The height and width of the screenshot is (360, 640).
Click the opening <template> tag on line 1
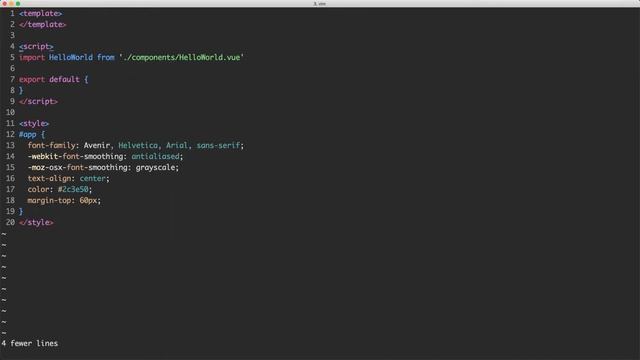pos(40,13)
